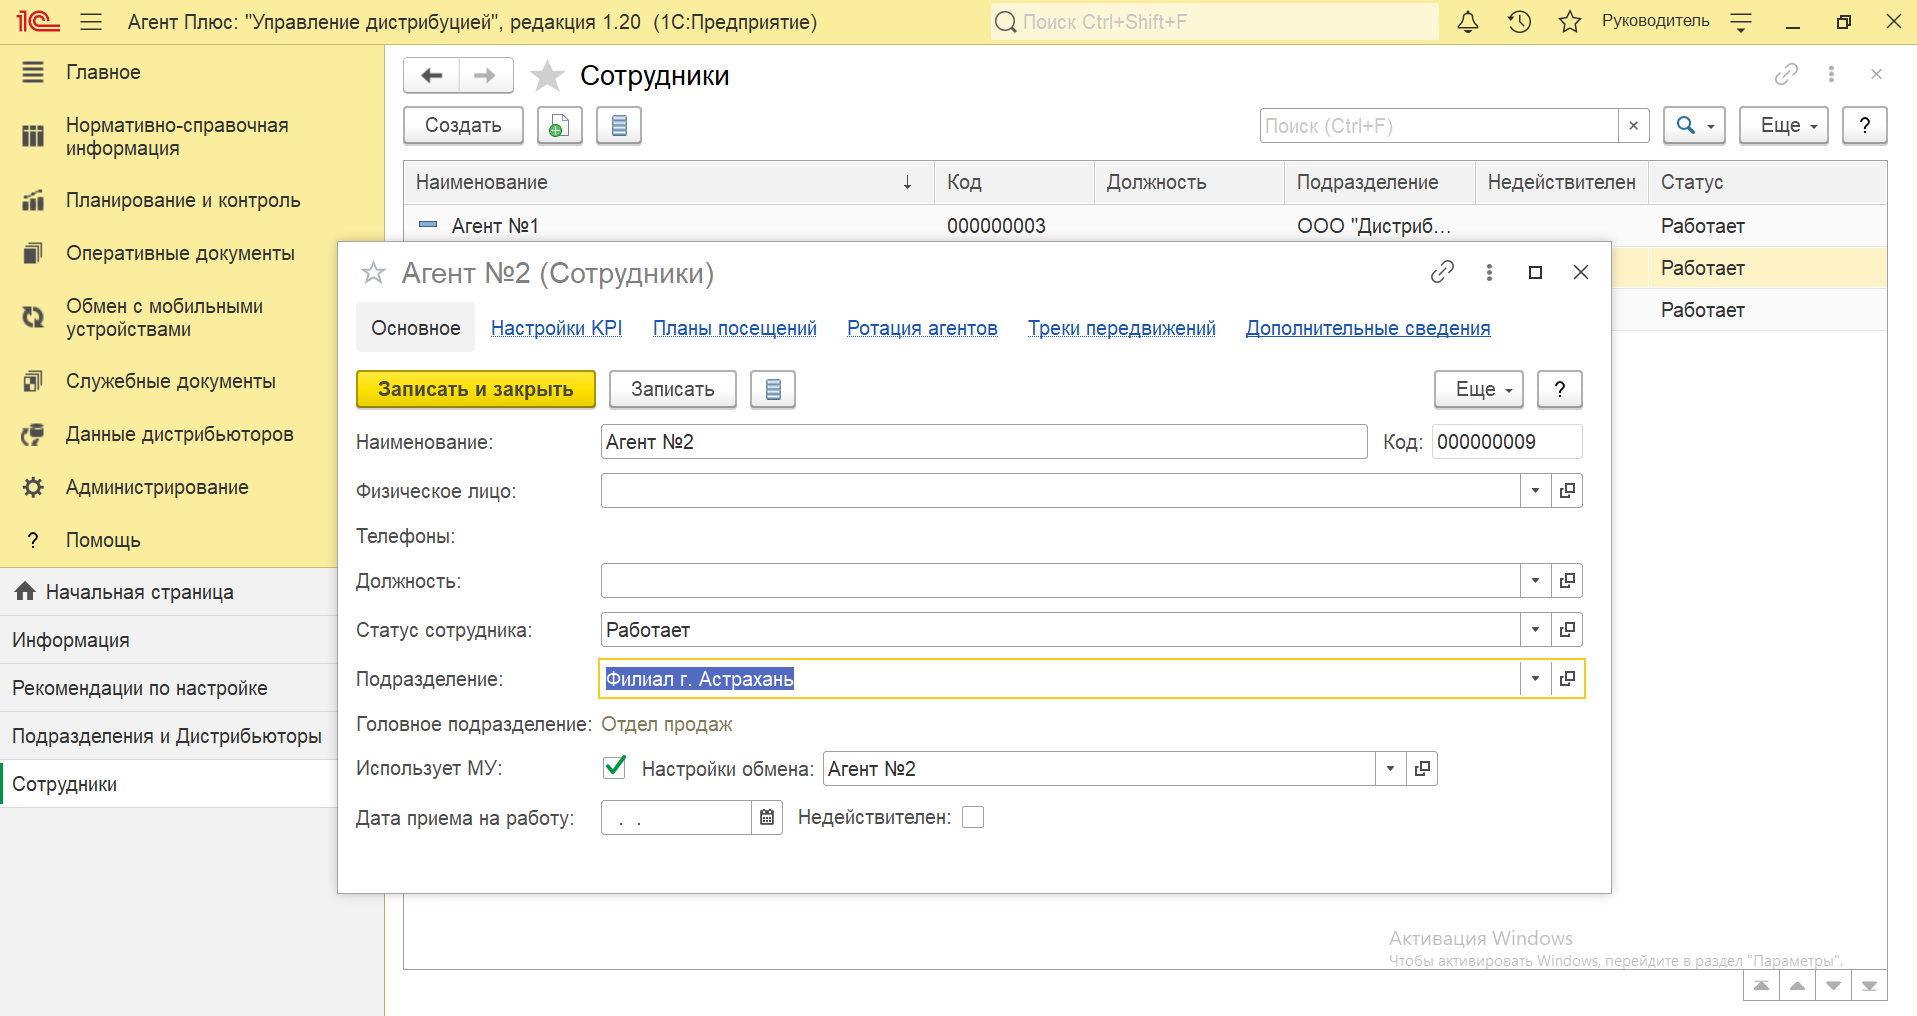Jump to list start with top arrow
This screenshot has height=1016, width=1917.
click(1761, 986)
